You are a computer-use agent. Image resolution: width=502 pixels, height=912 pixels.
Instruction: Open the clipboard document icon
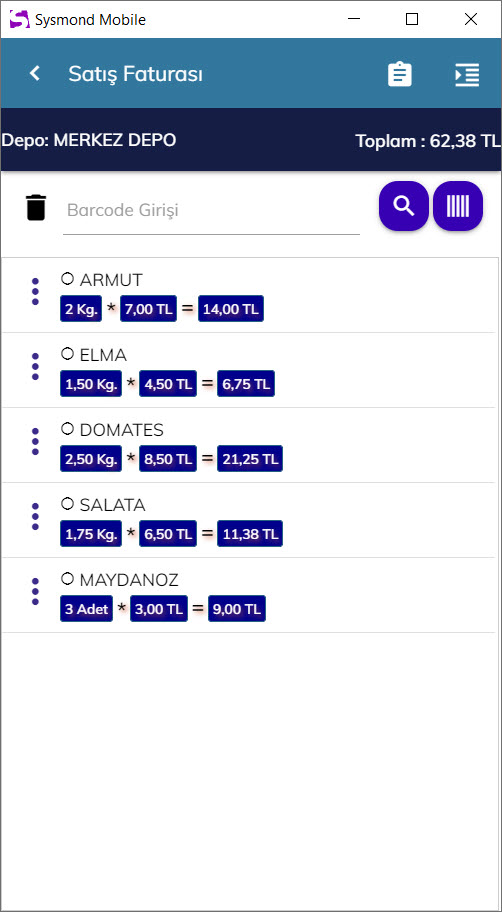[400, 74]
